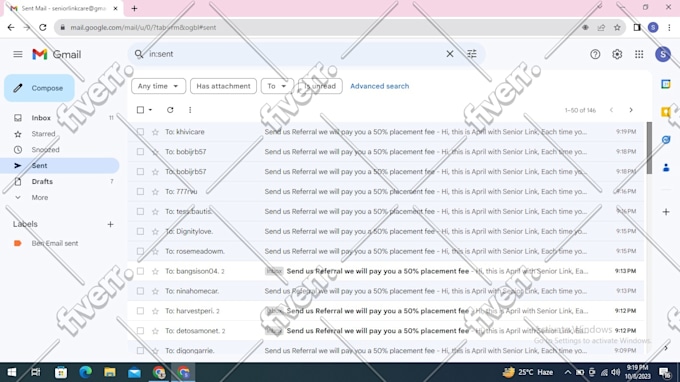The height and width of the screenshot is (382, 680).
Task: Open the select dropdown arrow beside select-all
Action: 150,110
